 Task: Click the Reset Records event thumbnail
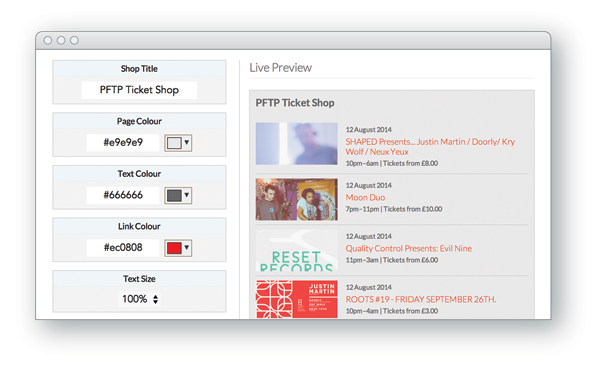(x=297, y=250)
